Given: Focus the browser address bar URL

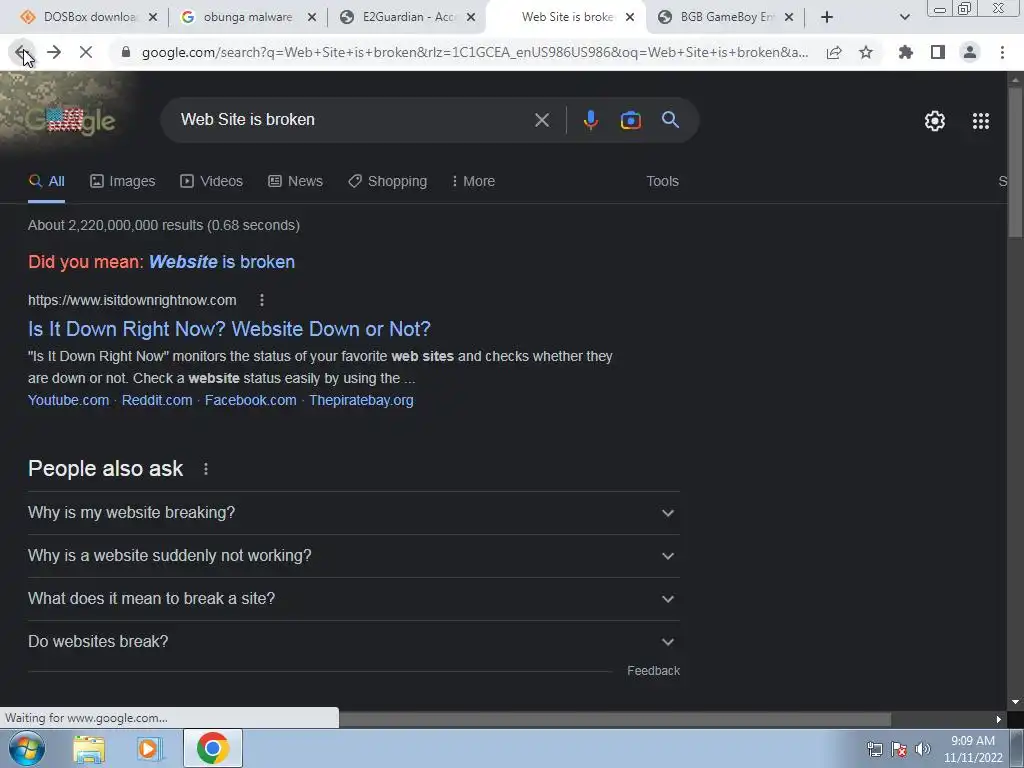Looking at the screenshot, I should coord(475,52).
